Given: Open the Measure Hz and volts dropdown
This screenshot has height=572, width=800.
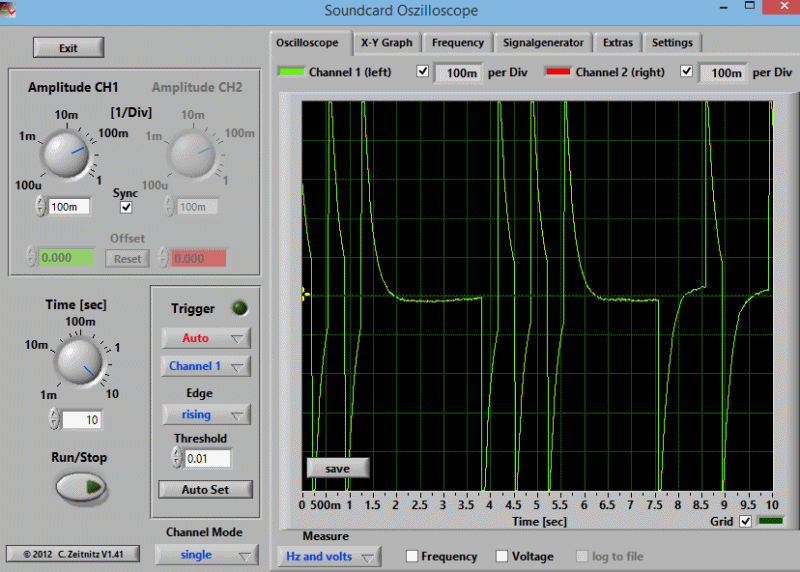Looking at the screenshot, I should [329, 556].
